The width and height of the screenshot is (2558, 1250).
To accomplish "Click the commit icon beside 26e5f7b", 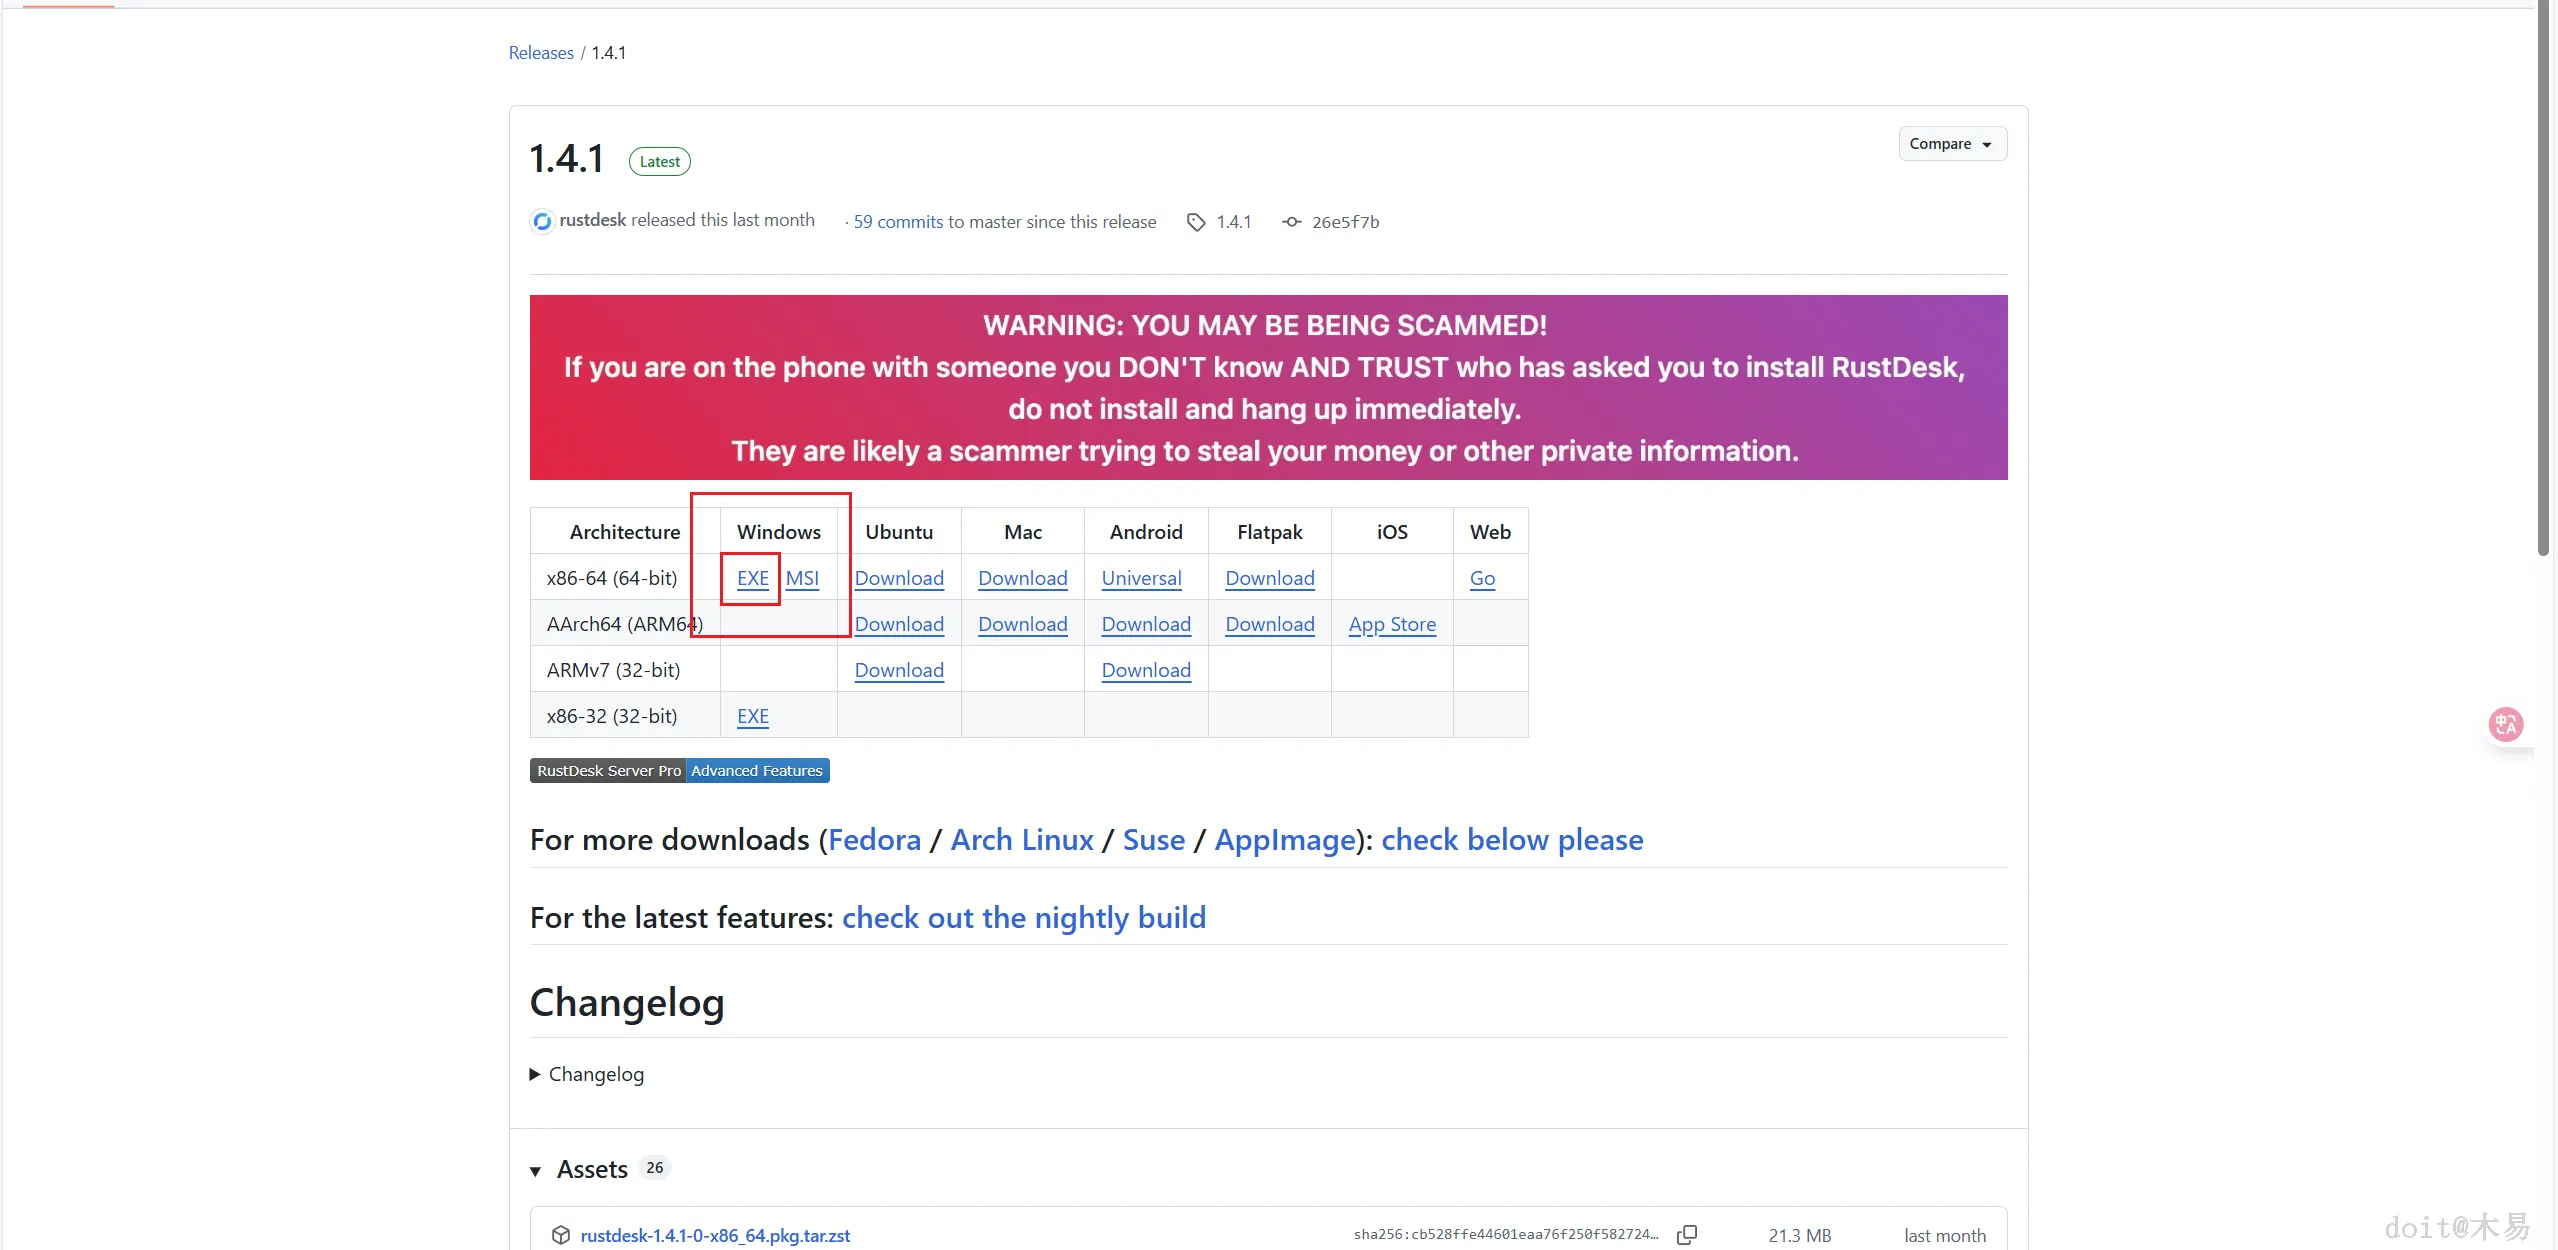I will click(1291, 222).
